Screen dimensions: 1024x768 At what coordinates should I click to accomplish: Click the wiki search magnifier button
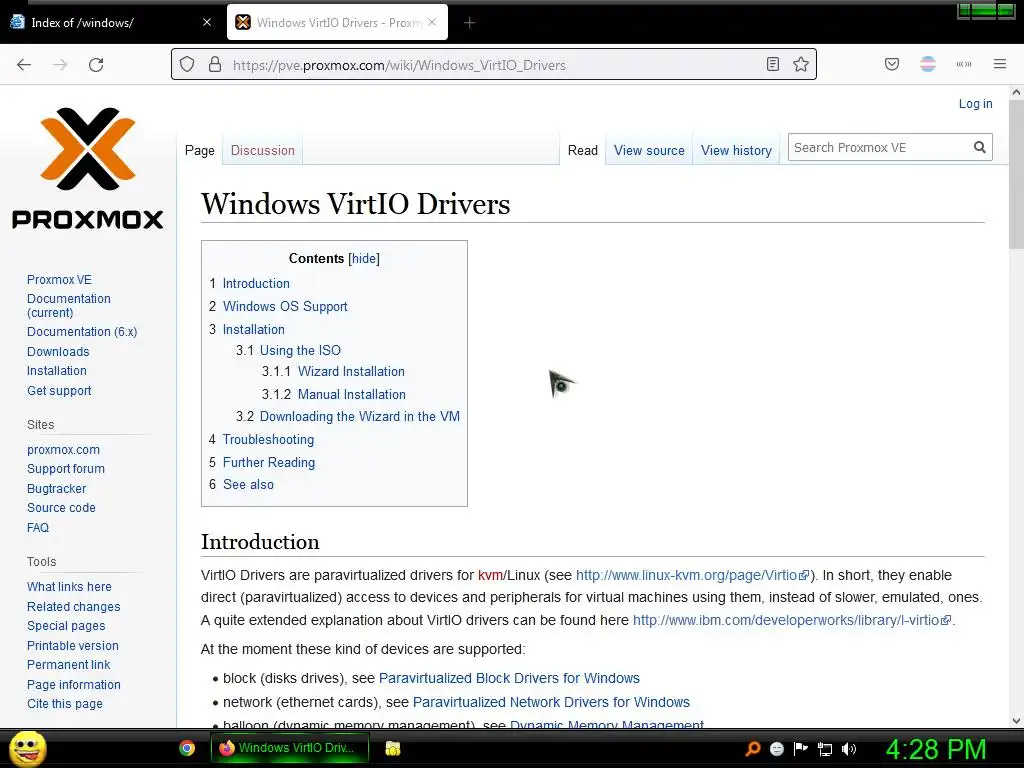980,148
